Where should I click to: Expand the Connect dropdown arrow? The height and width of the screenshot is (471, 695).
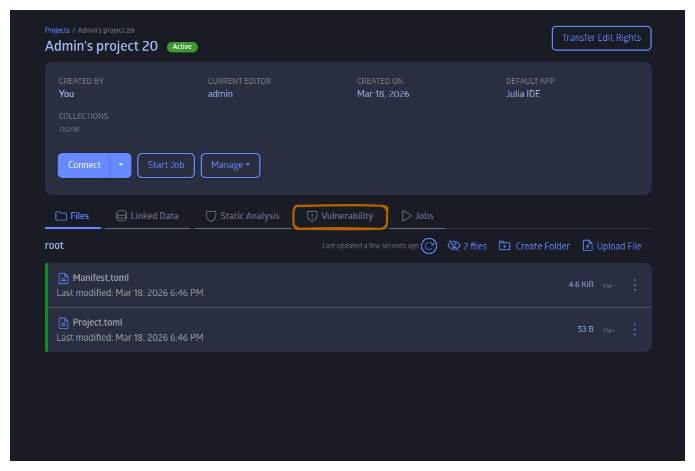pos(121,165)
